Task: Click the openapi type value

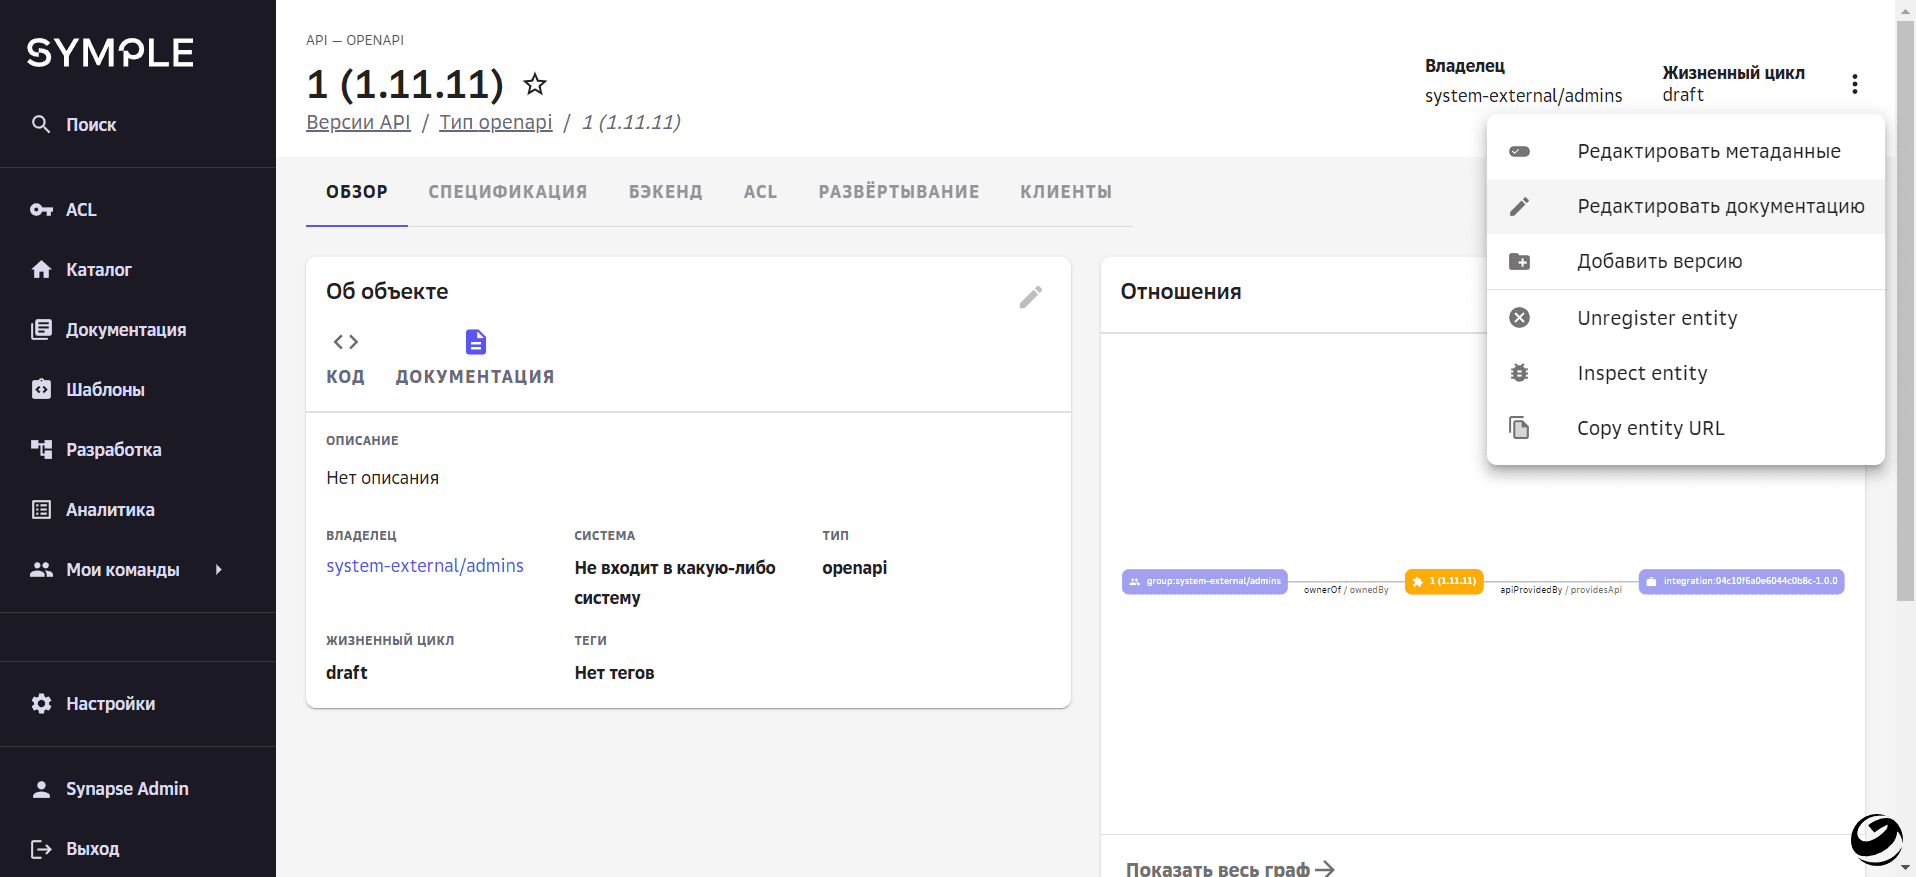Action: click(855, 568)
